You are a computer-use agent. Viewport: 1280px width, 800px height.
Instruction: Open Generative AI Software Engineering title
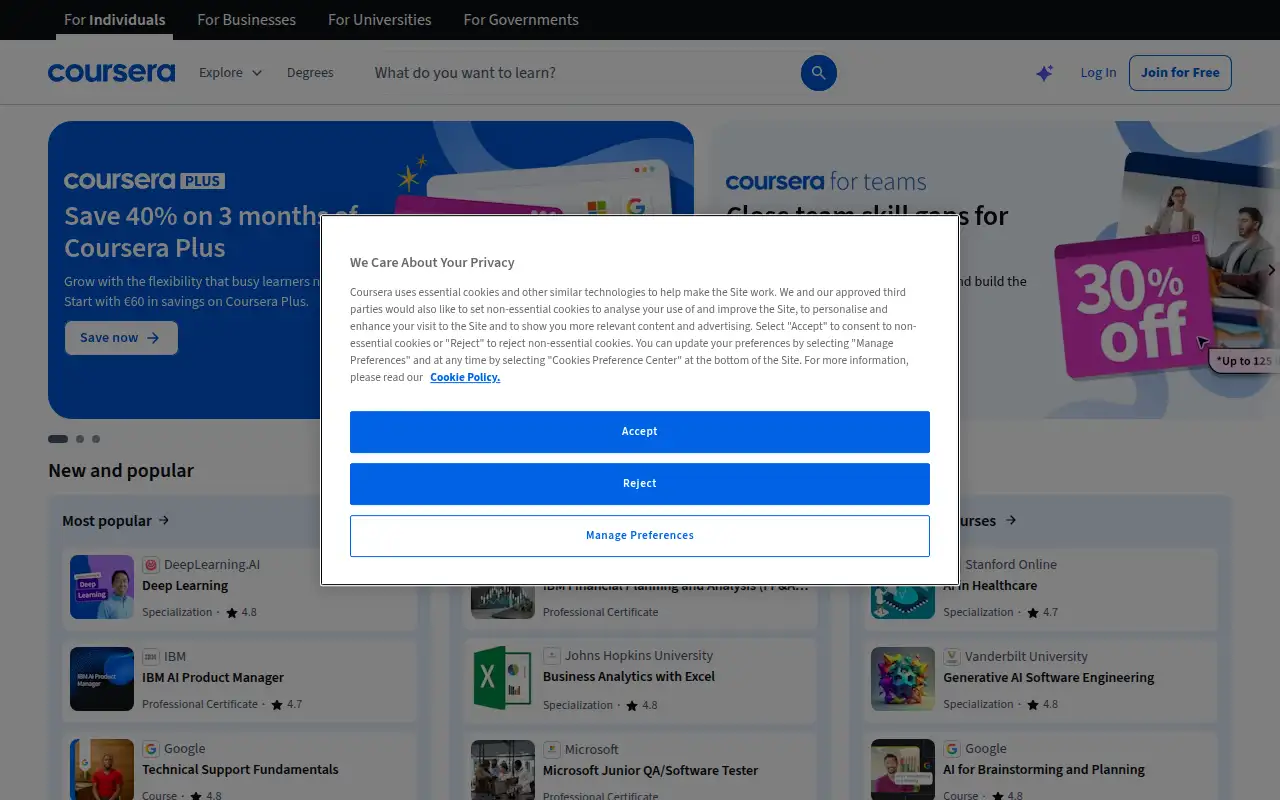pos(1049,678)
